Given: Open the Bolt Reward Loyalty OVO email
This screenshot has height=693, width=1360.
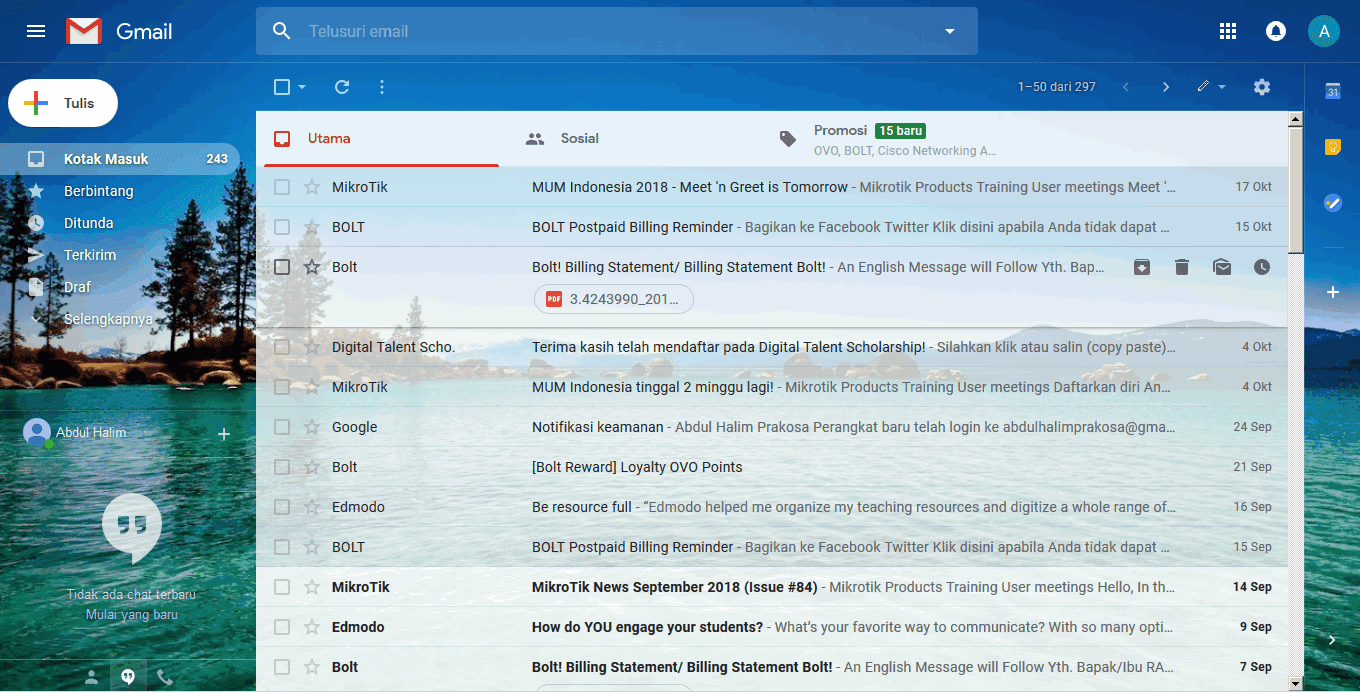Looking at the screenshot, I should tap(772, 467).
